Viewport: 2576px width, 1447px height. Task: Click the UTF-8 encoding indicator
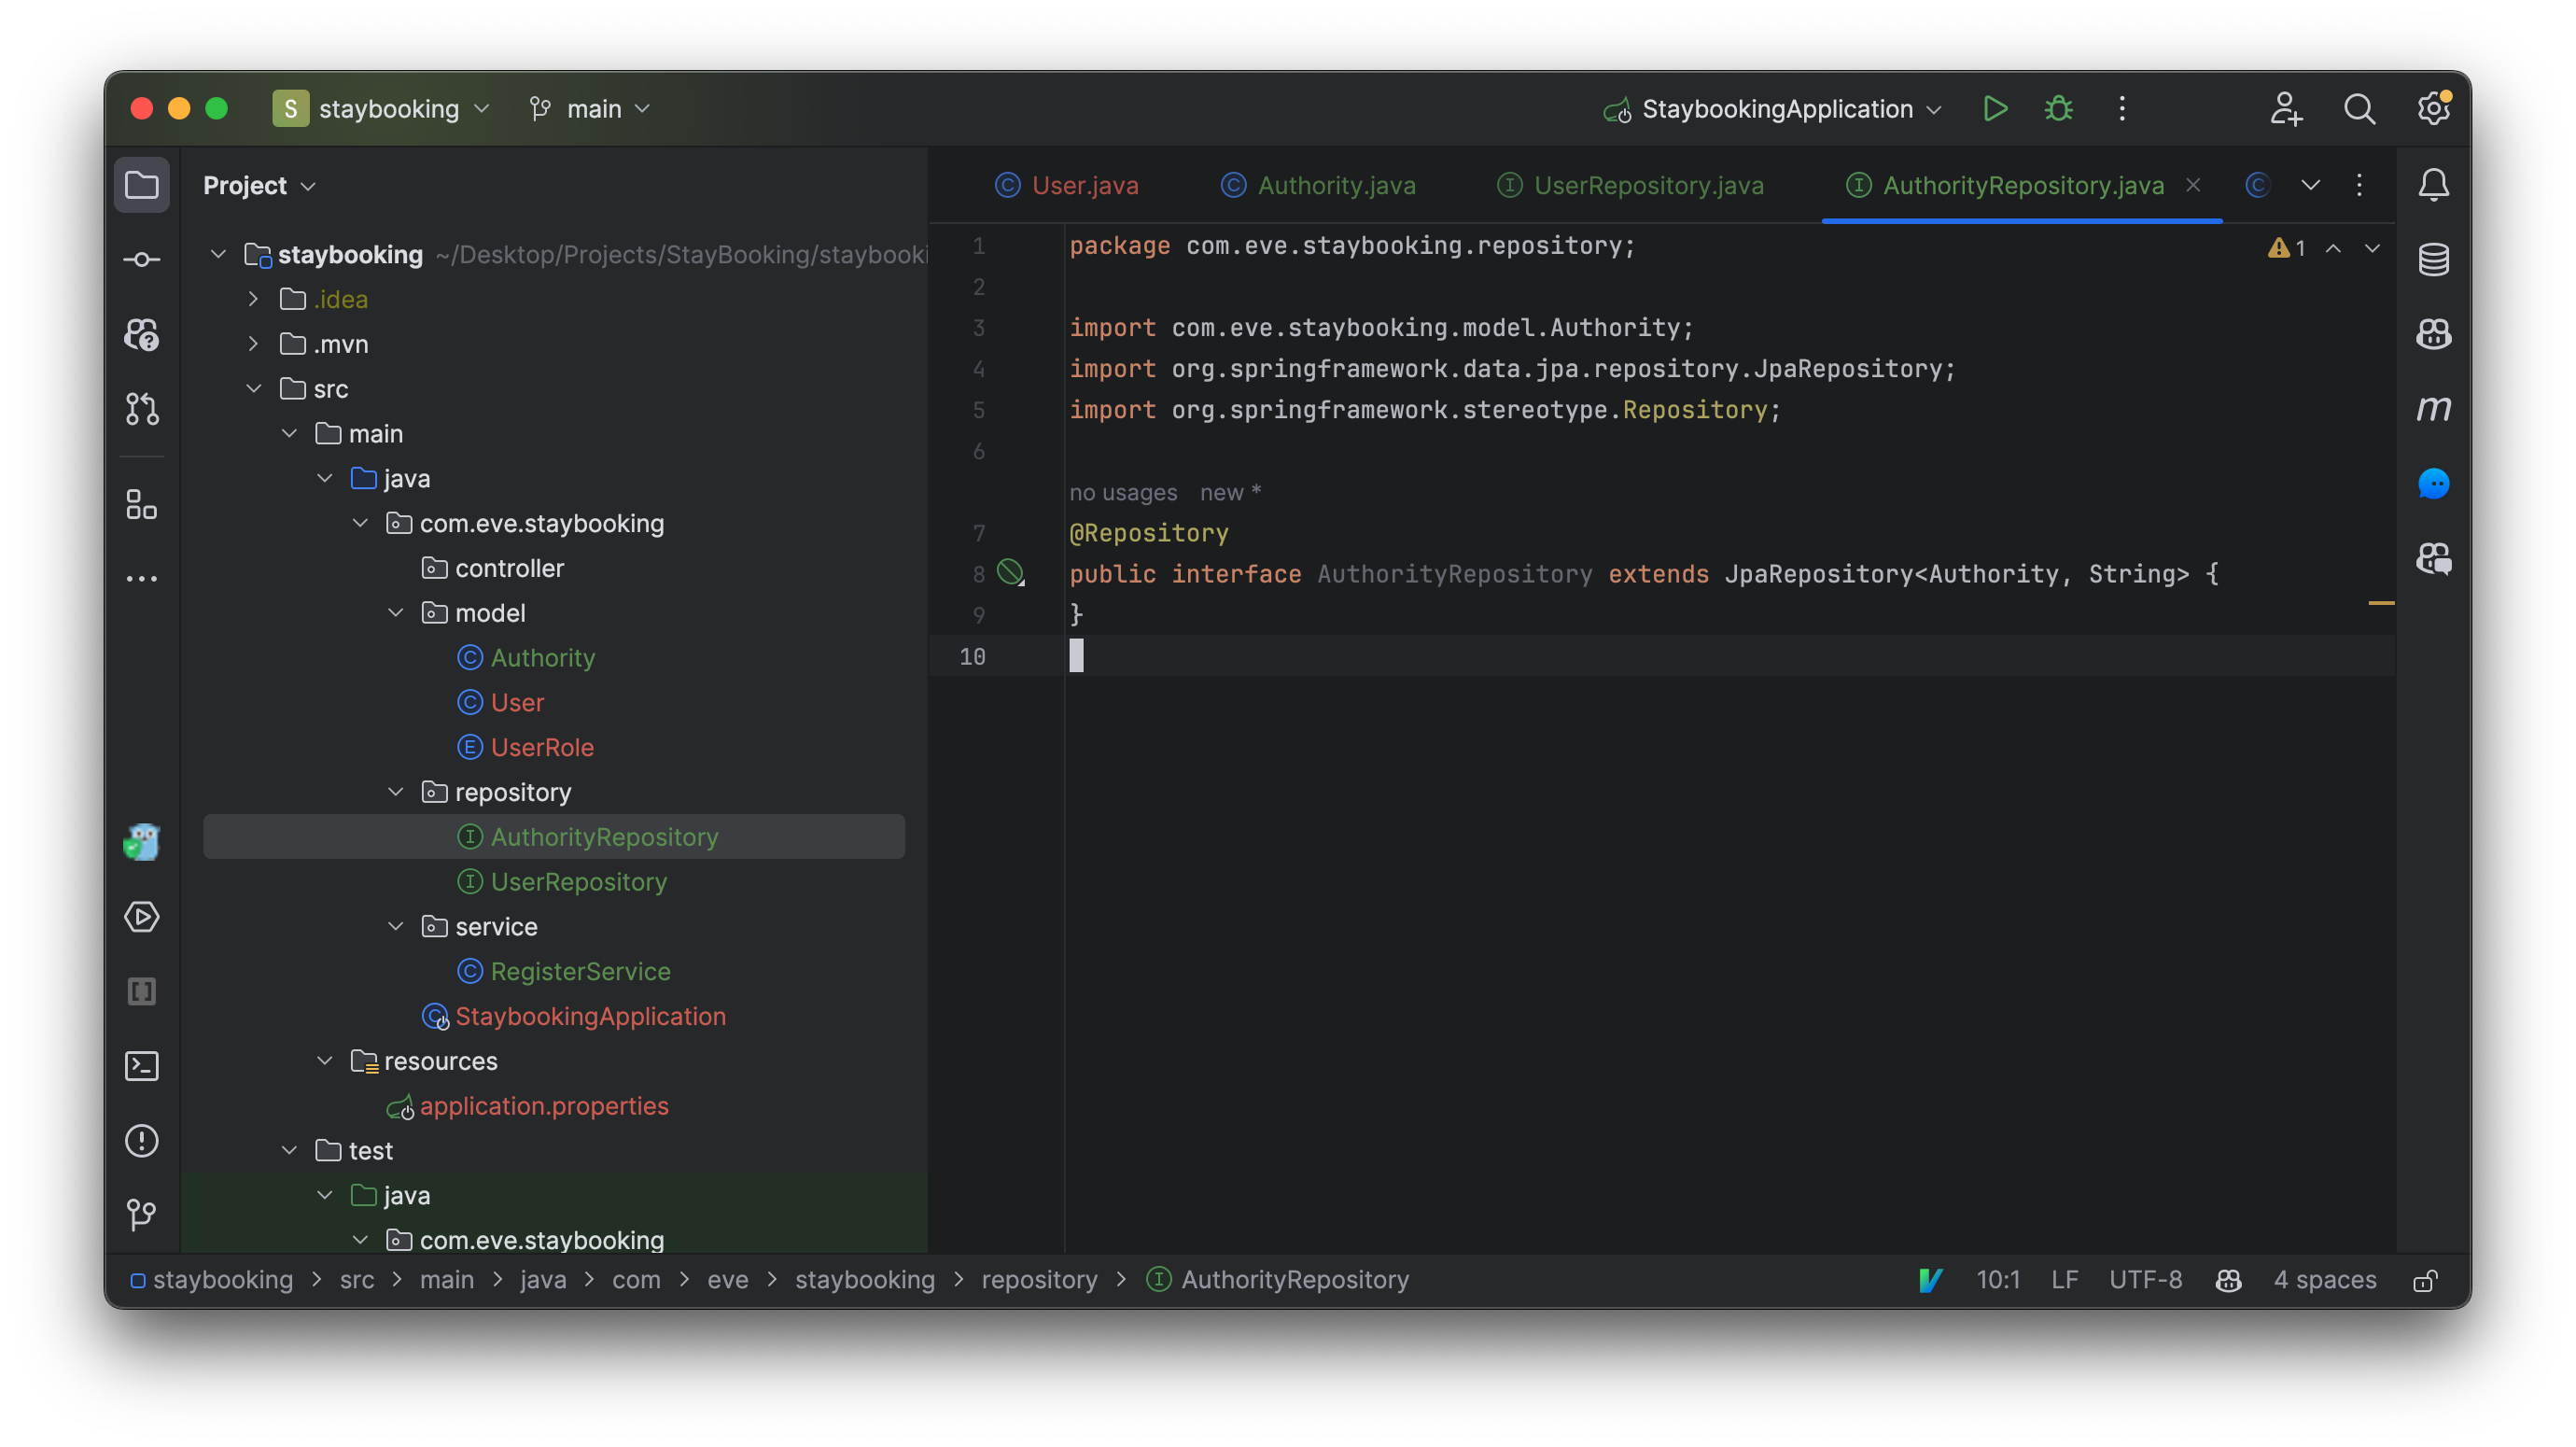click(x=2146, y=1280)
